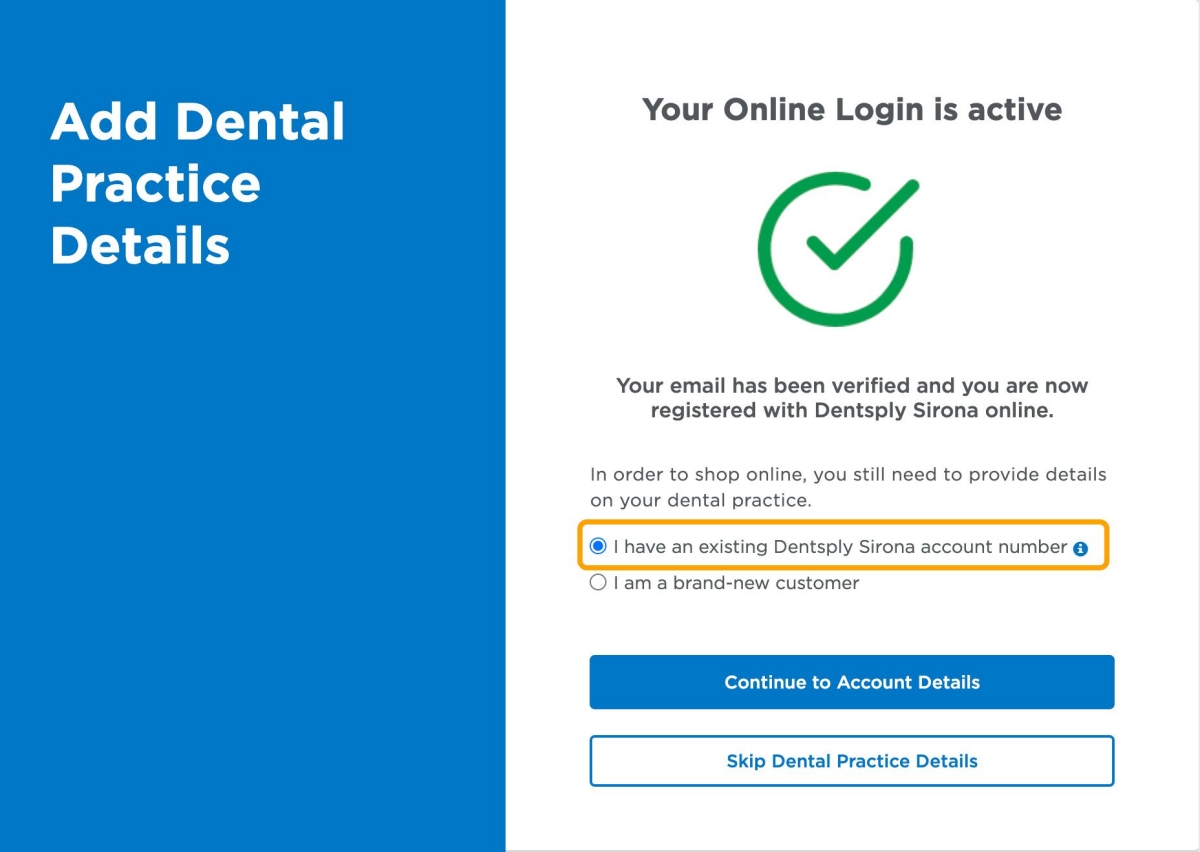Click the word "Skip" on the outlined button
1200x852 pixels.
point(745,761)
